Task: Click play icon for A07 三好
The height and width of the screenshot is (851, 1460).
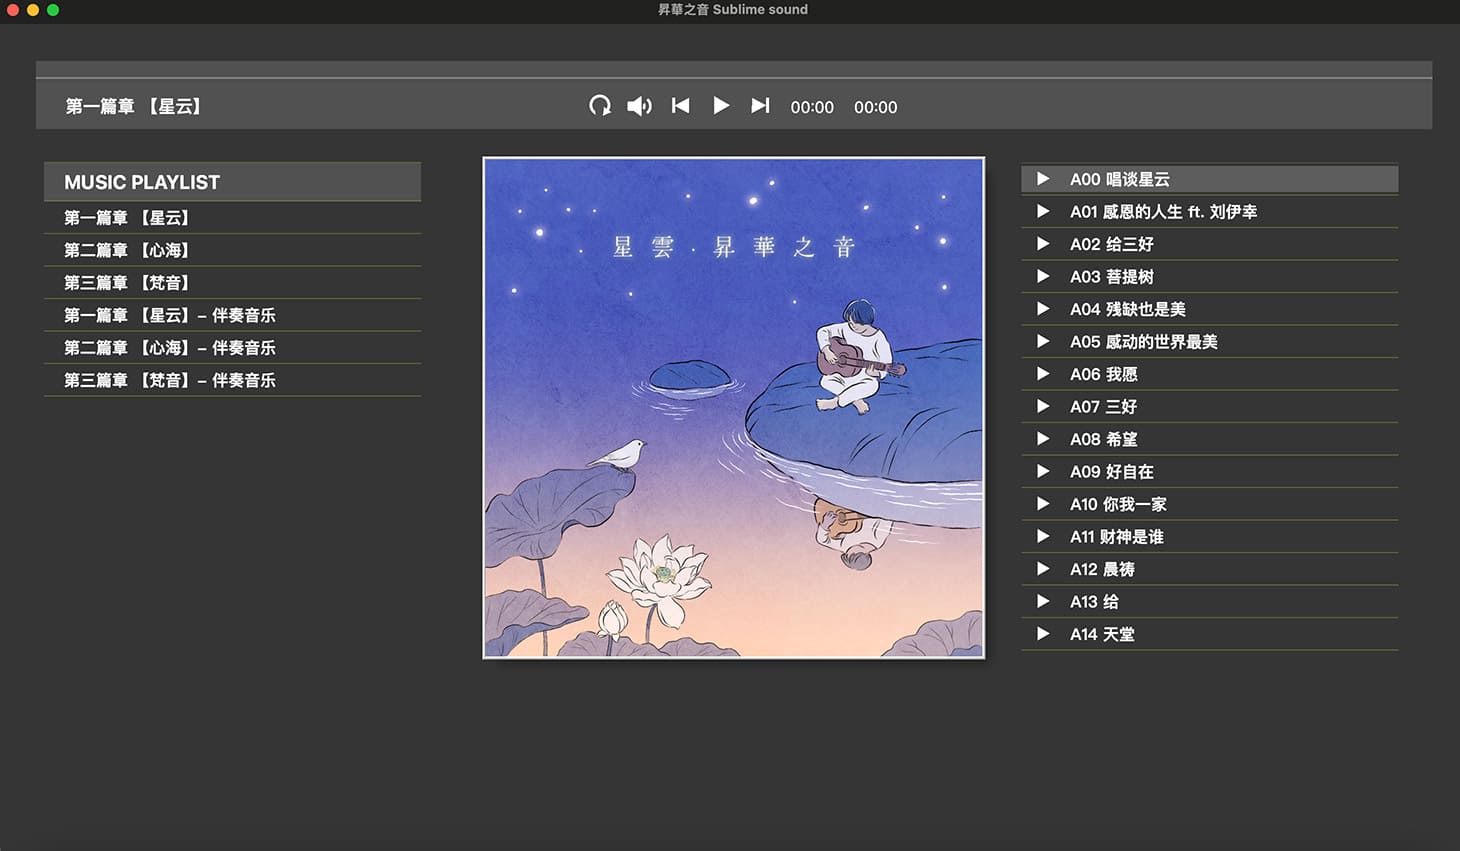Action: pyautogui.click(x=1043, y=406)
